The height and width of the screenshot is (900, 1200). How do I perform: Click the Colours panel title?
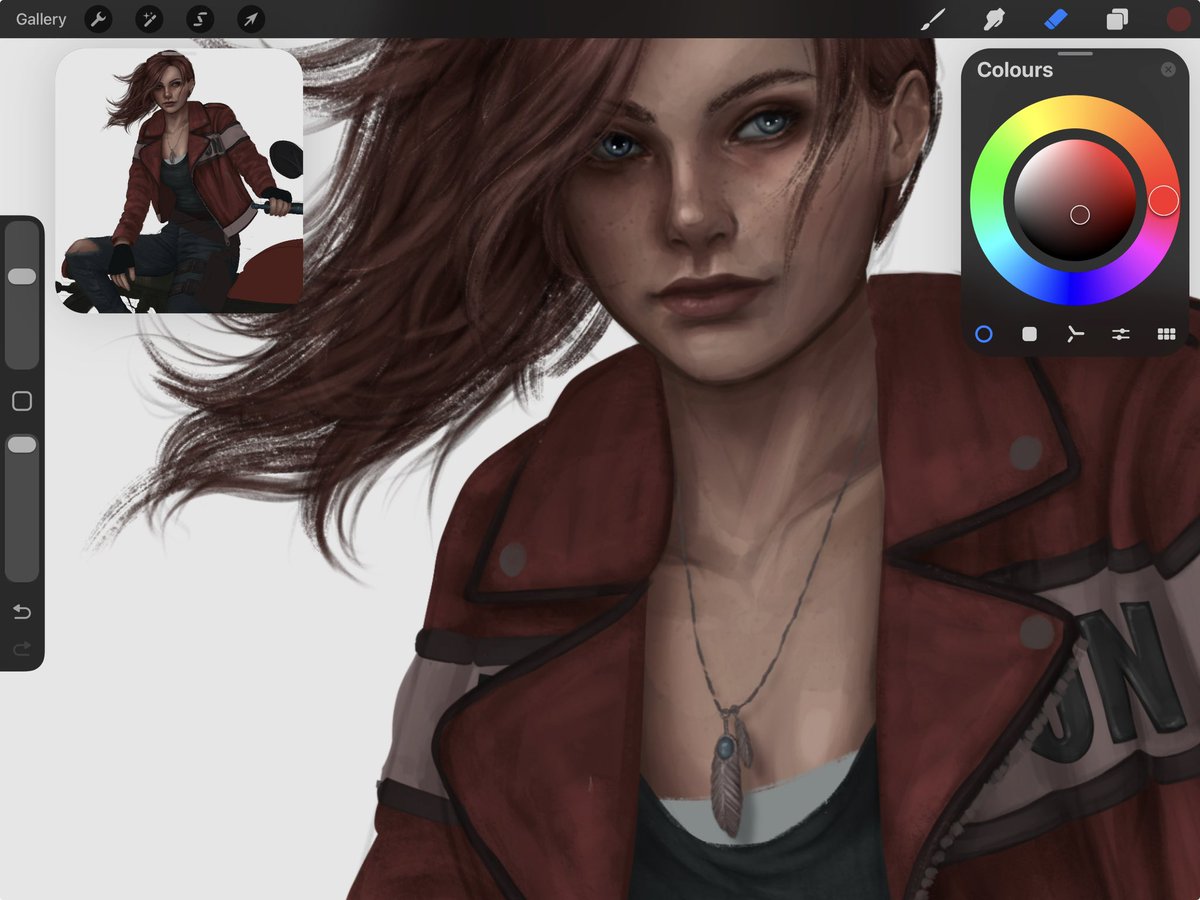[1014, 70]
